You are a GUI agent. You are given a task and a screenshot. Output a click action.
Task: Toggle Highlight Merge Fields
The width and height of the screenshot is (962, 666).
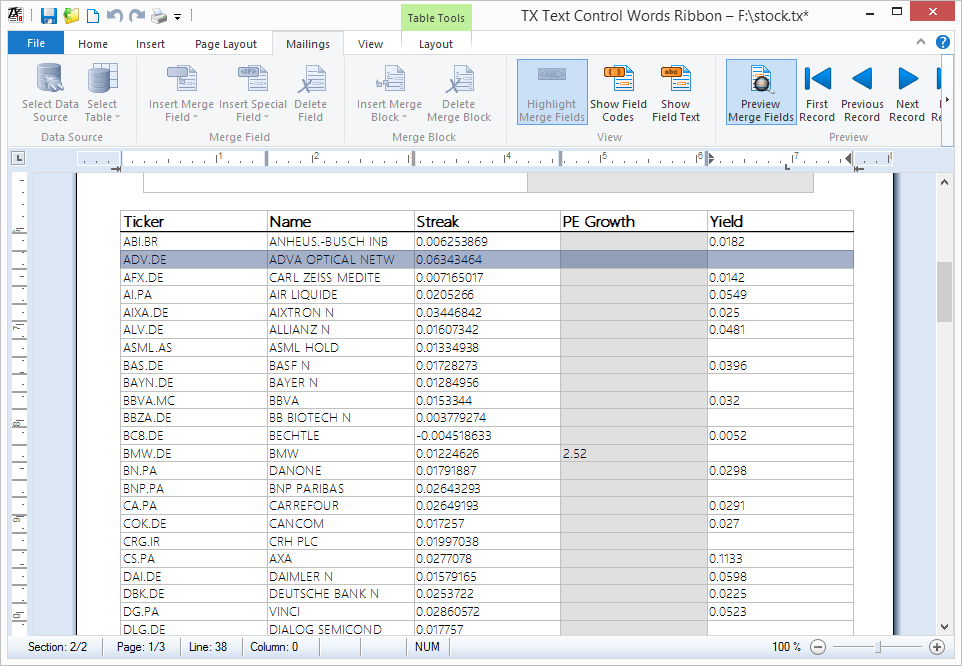pos(552,93)
